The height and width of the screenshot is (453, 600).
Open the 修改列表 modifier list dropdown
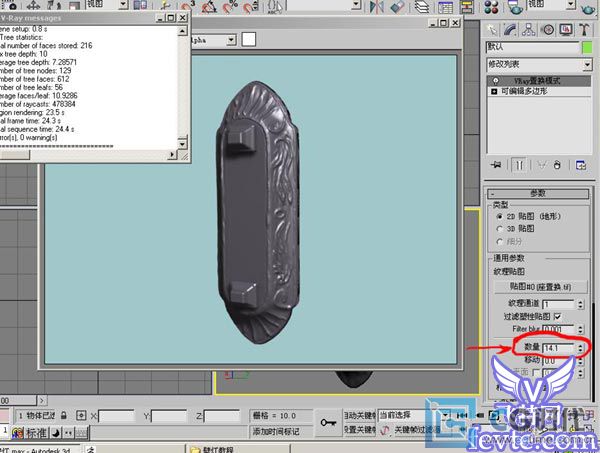tap(587, 65)
